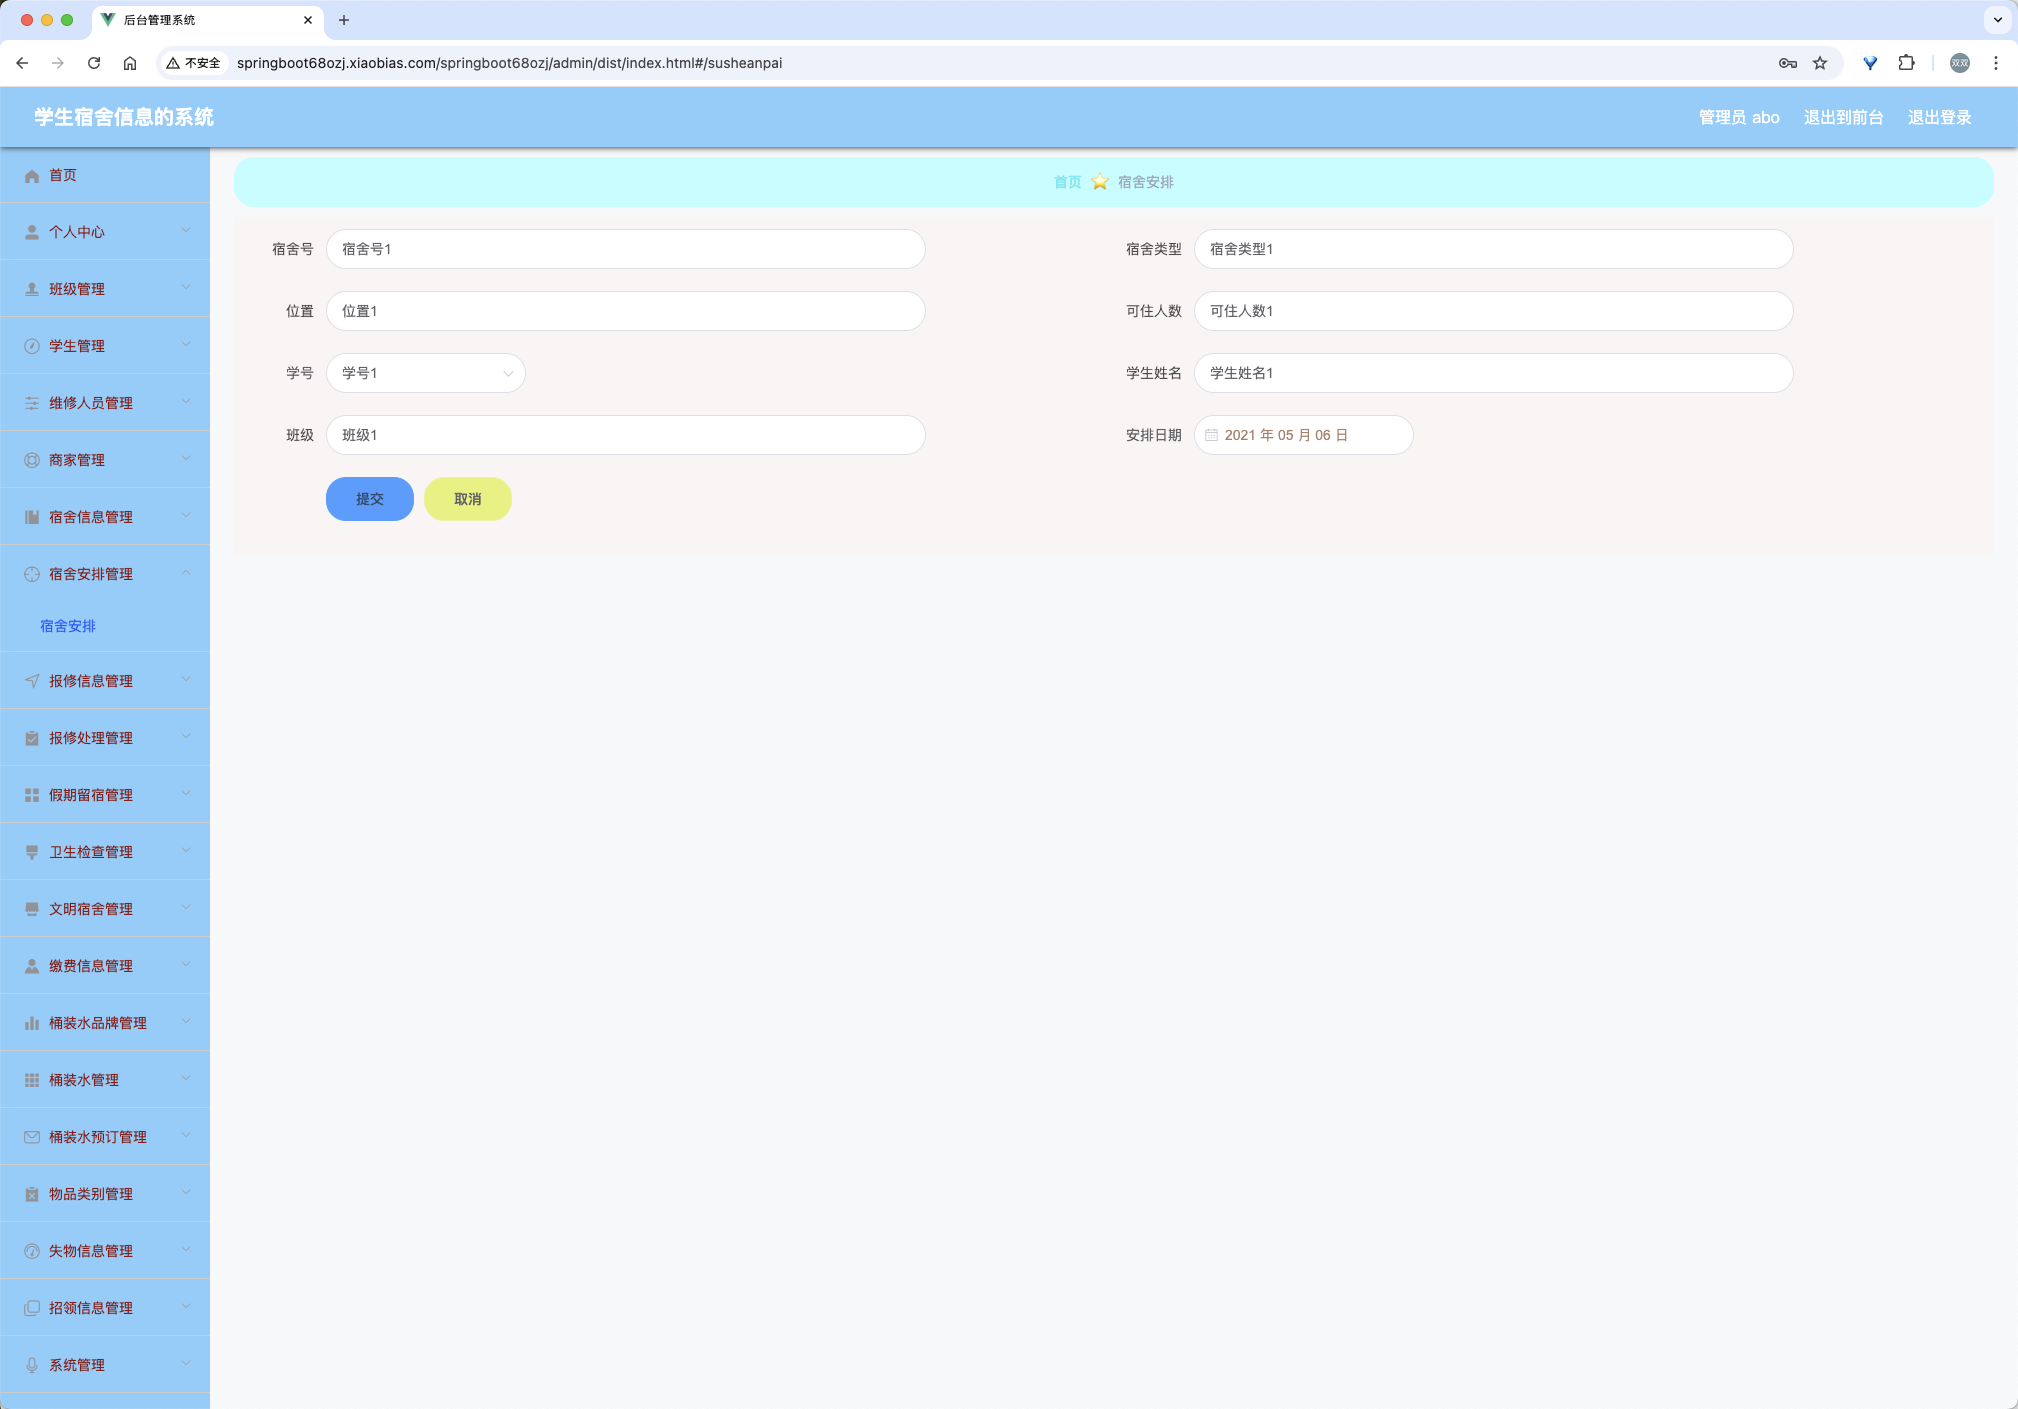Open the 宿舍安排 submenu item
Viewport: 2018px width, 1409px height.
(x=105, y=626)
